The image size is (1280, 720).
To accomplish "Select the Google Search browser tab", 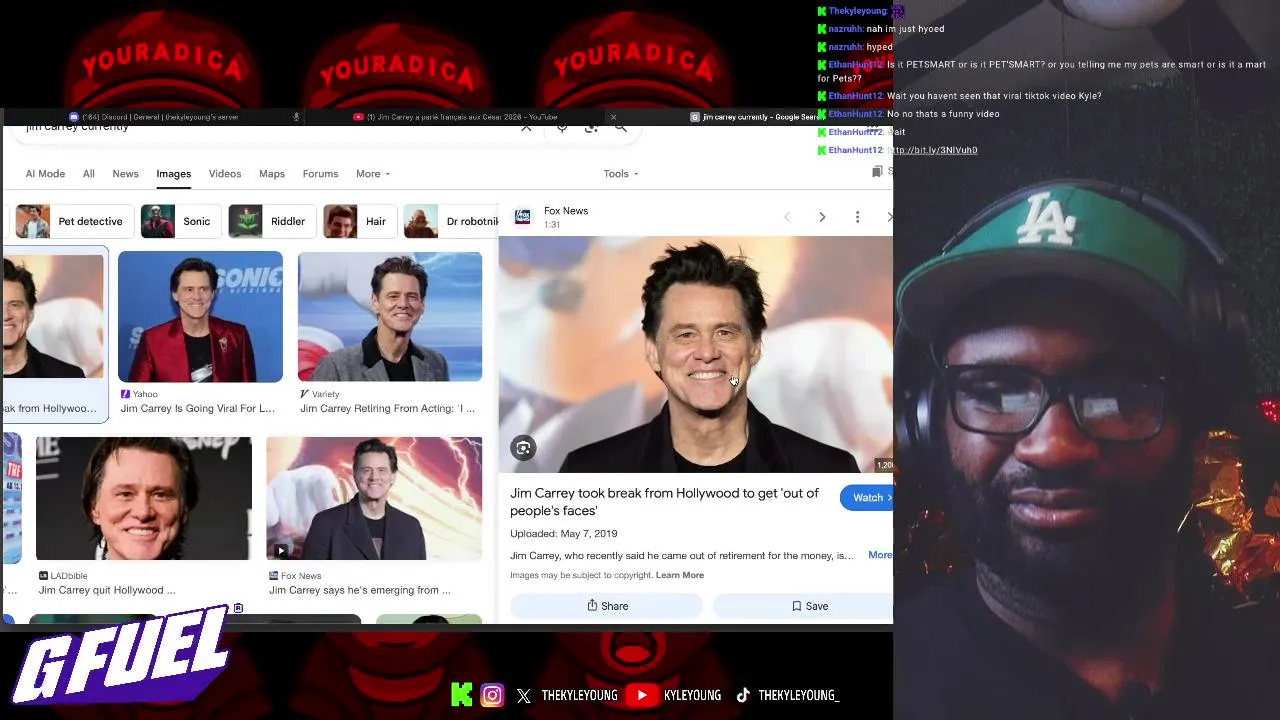I will click(x=755, y=117).
